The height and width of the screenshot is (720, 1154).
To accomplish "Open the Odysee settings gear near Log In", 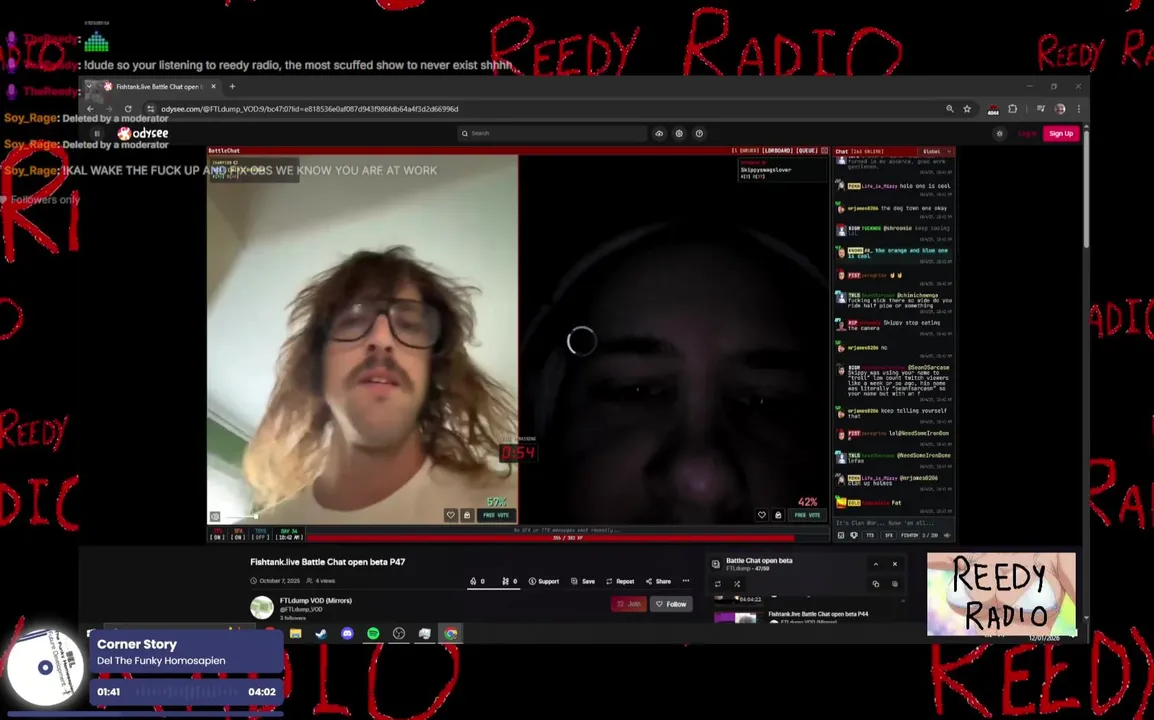I will click(999, 133).
